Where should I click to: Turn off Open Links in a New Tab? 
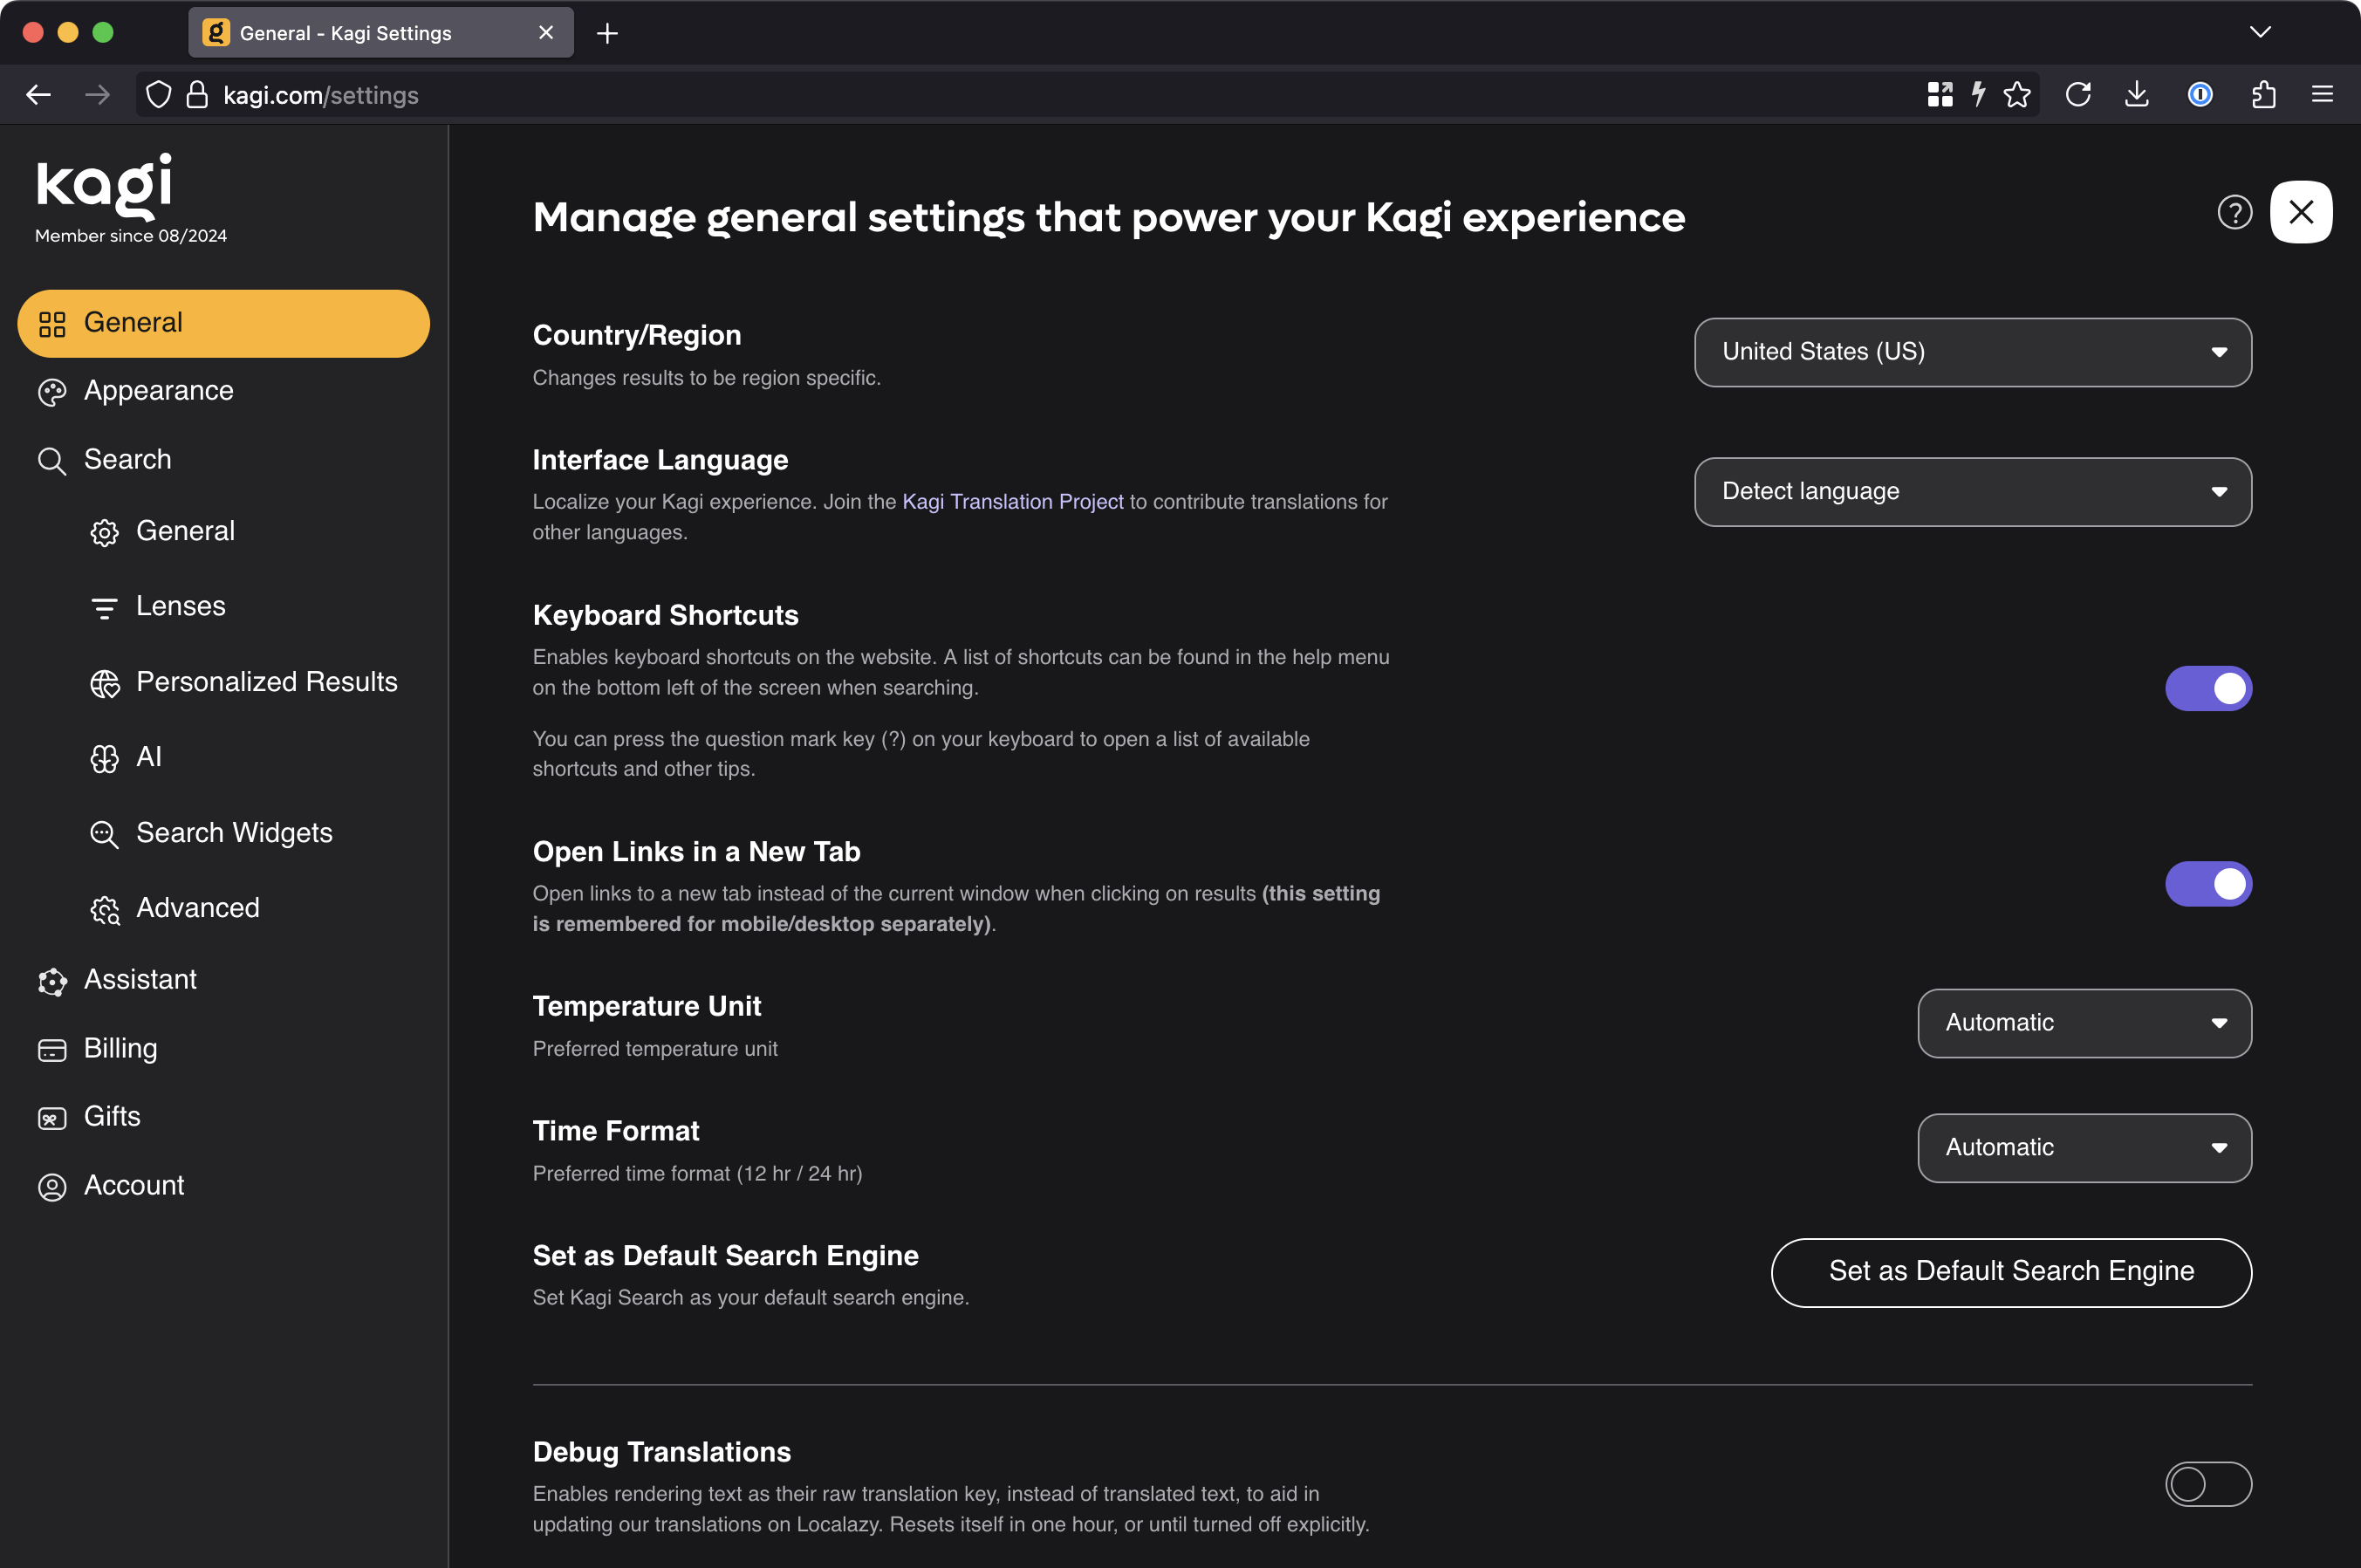pyautogui.click(x=2208, y=884)
